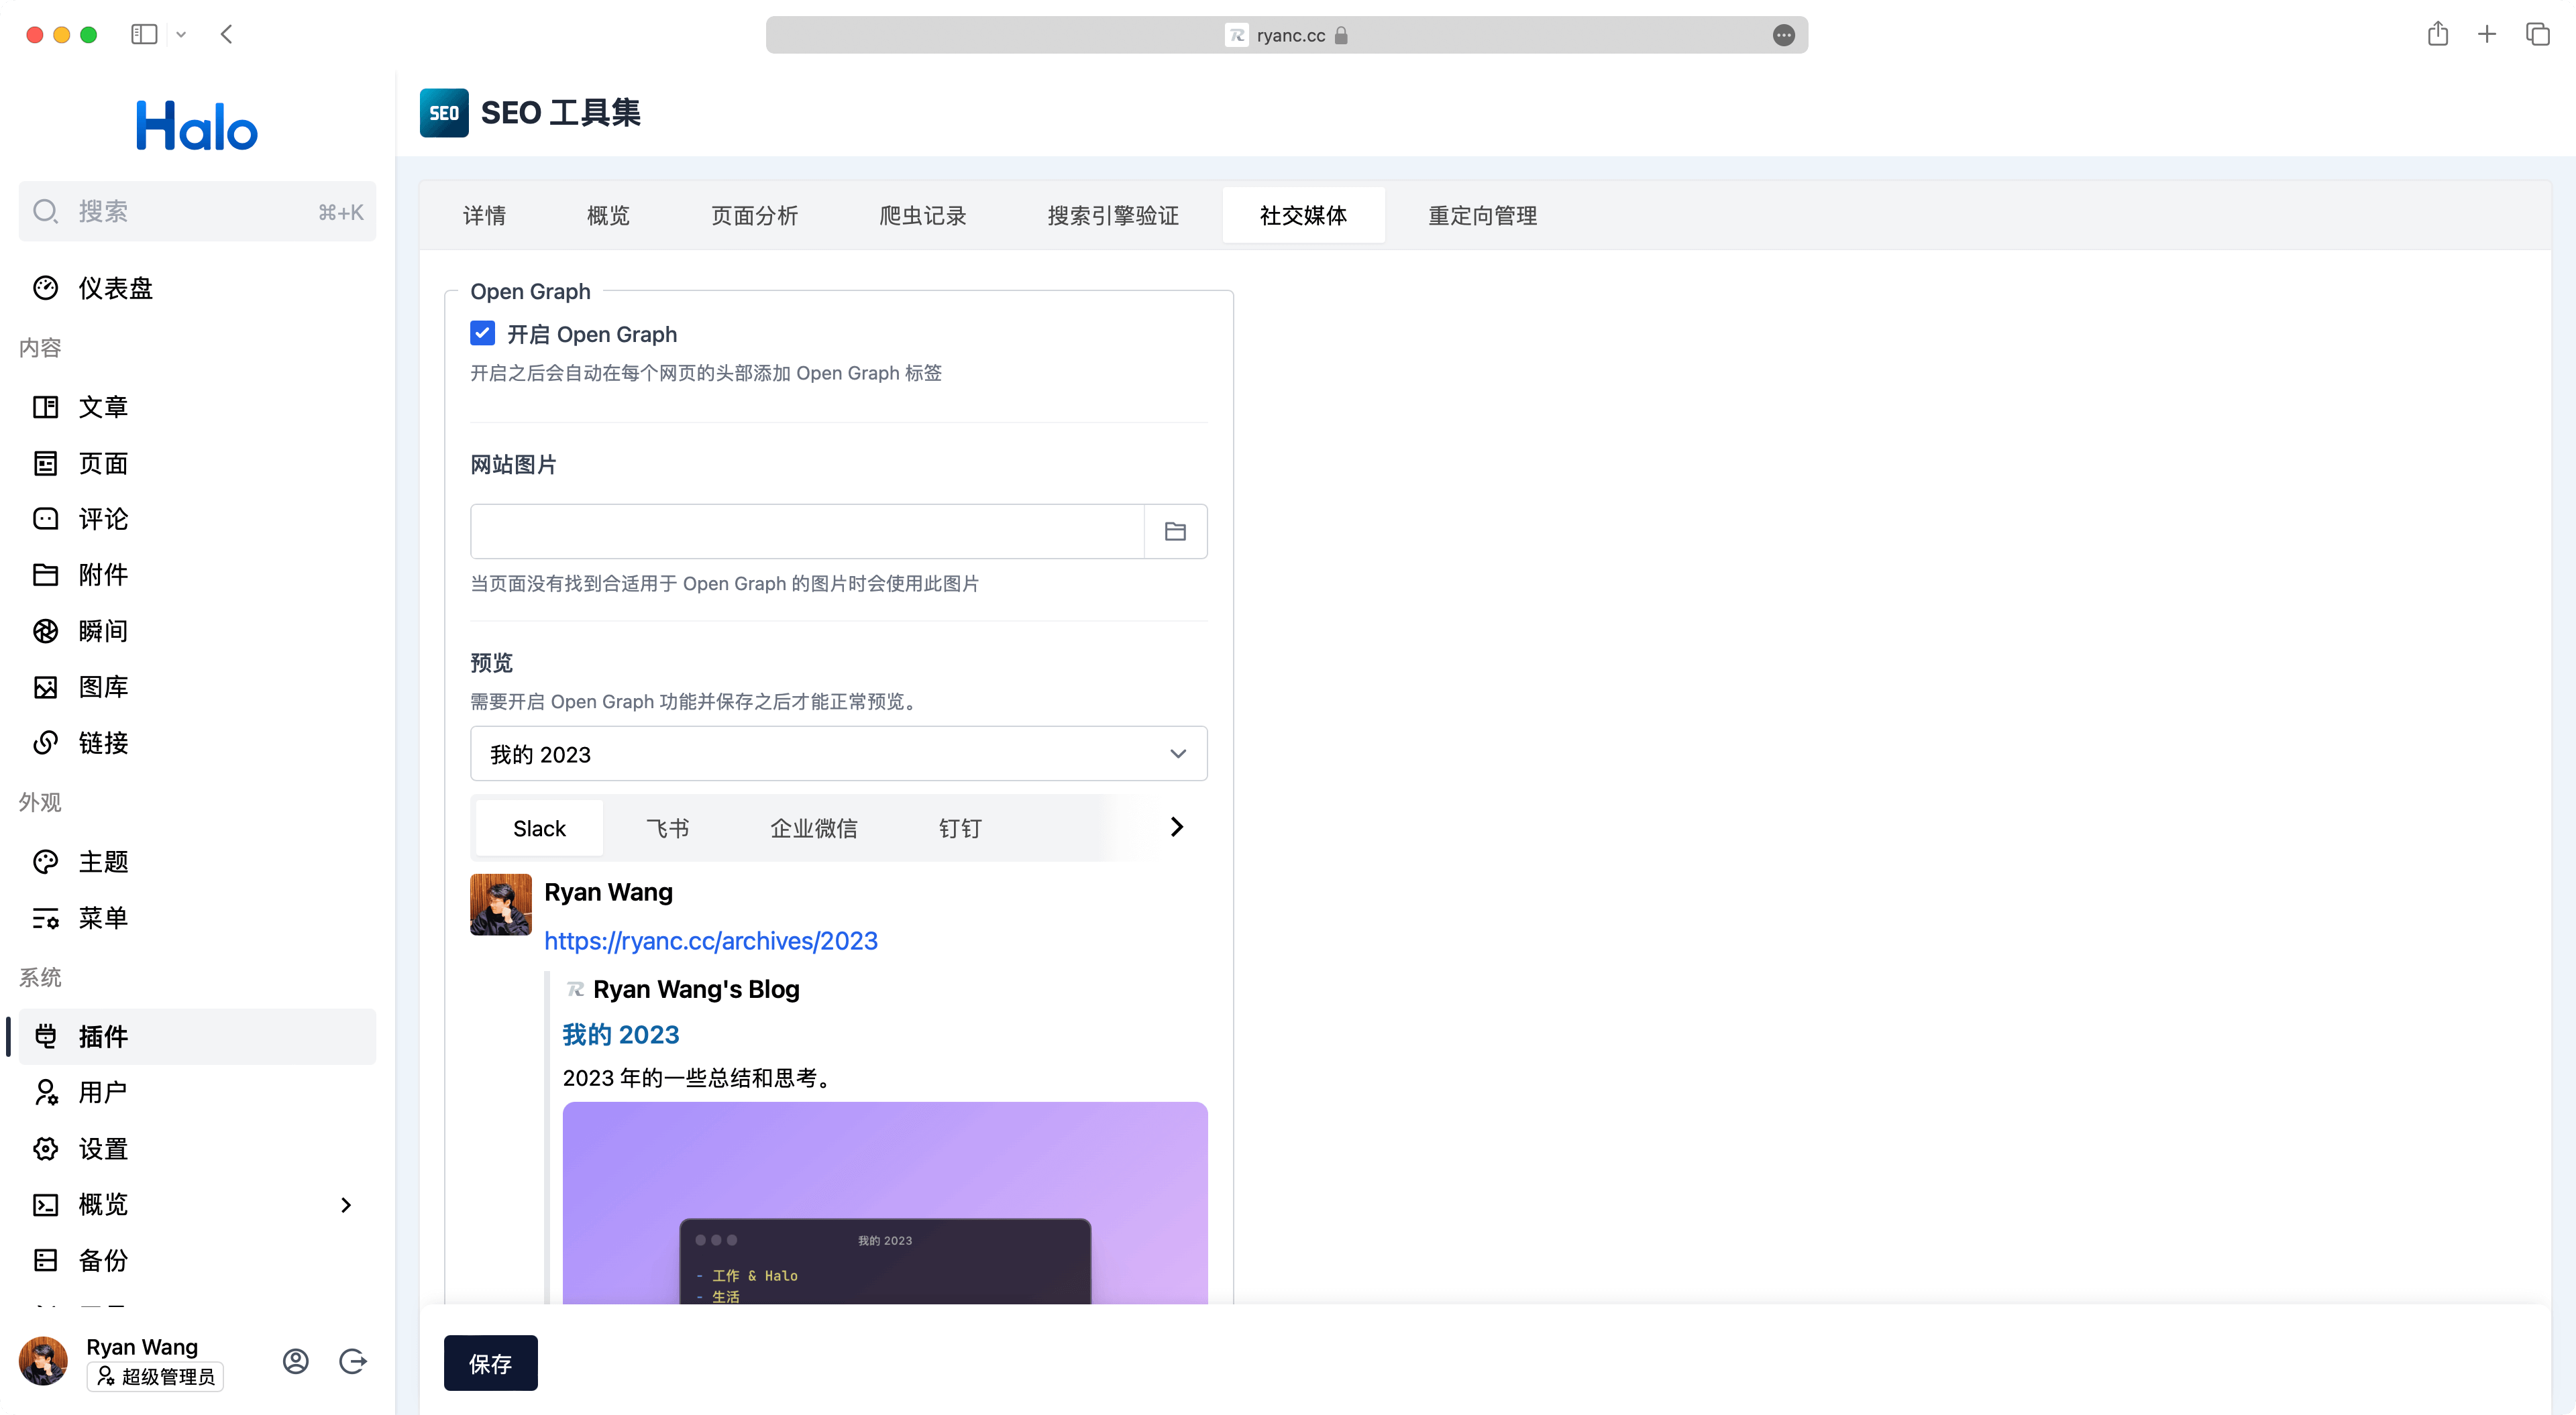The width and height of the screenshot is (2576, 1415).
Task: Switch to the 爬虫记录 tab
Action: (922, 216)
